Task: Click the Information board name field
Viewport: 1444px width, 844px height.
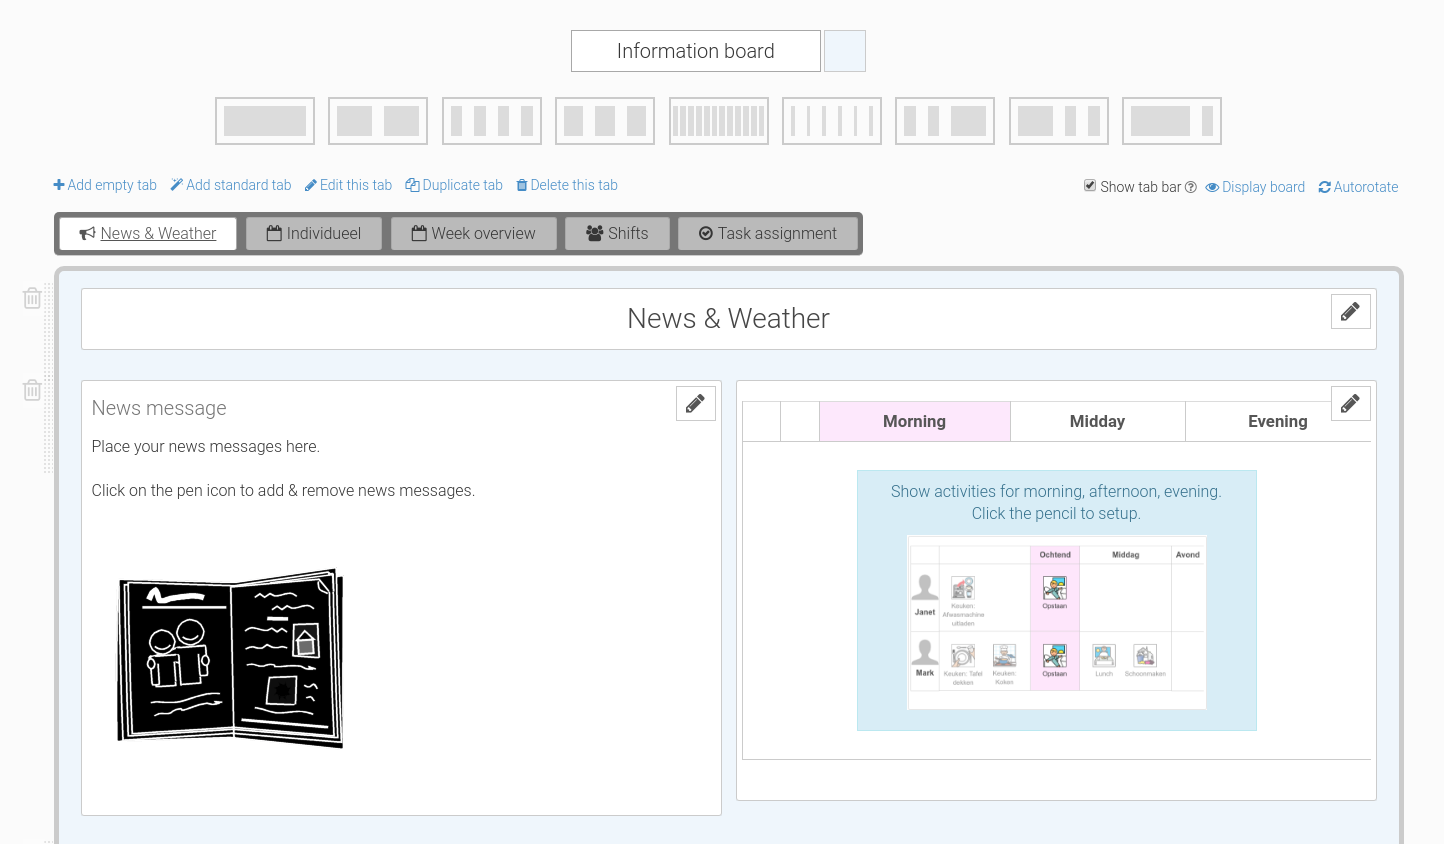Action: (x=696, y=51)
